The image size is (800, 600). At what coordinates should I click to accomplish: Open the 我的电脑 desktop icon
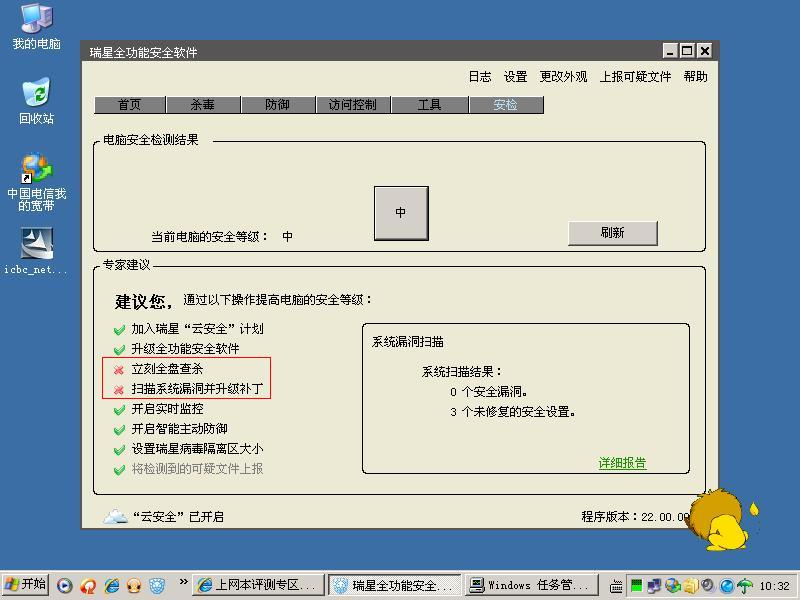click(x=36, y=27)
